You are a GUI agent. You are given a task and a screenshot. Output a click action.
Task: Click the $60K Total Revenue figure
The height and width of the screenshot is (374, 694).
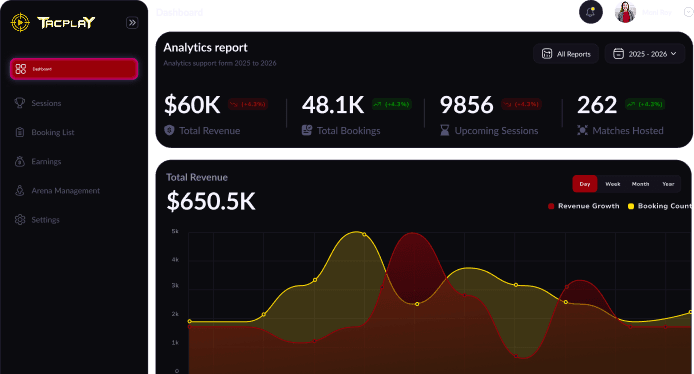pyautogui.click(x=192, y=105)
